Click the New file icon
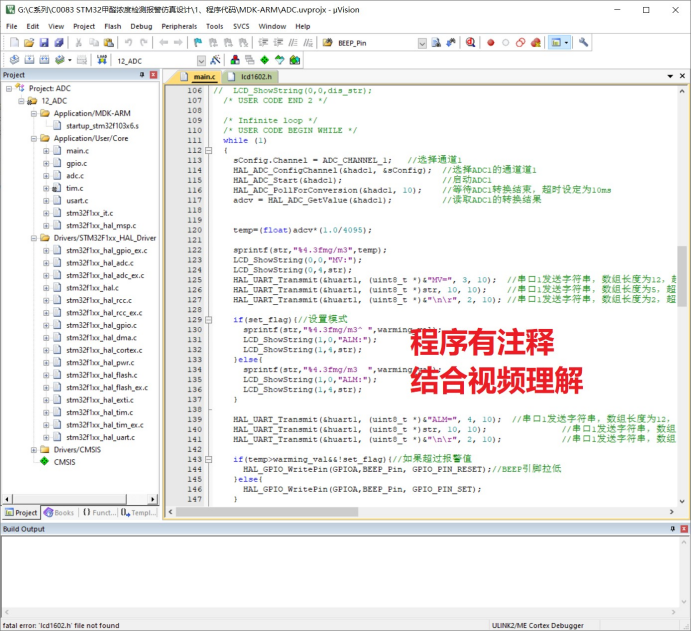 pos(14,42)
